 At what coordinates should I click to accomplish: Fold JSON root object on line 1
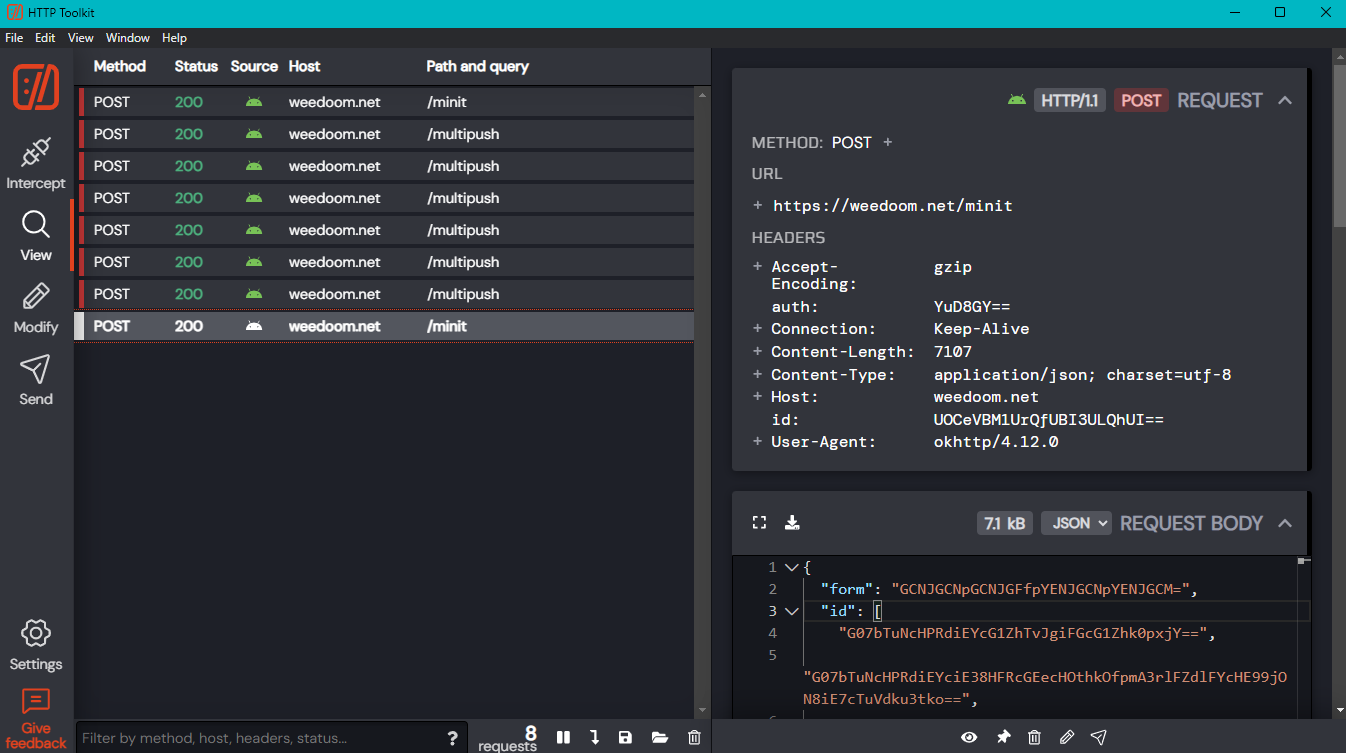click(792, 567)
